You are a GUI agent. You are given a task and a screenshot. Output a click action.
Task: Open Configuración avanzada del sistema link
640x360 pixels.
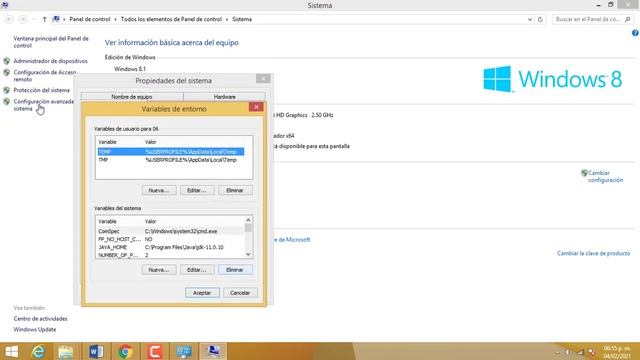(x=44, y=105)
